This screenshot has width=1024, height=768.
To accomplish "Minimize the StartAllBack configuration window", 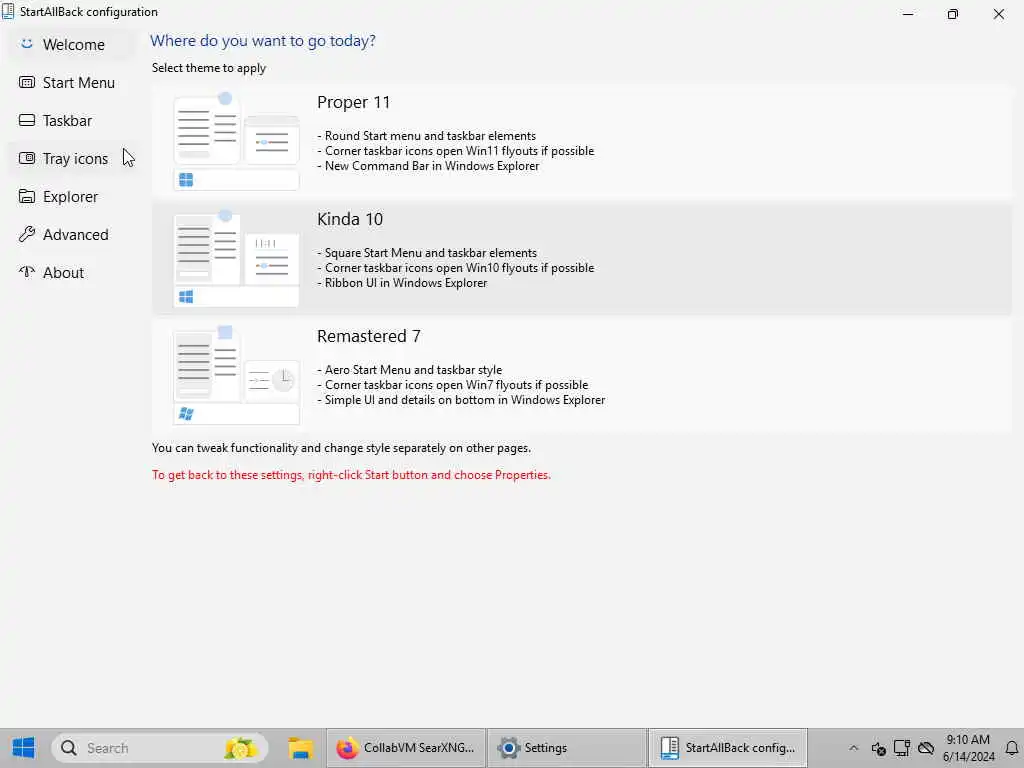I will point(908,14).
